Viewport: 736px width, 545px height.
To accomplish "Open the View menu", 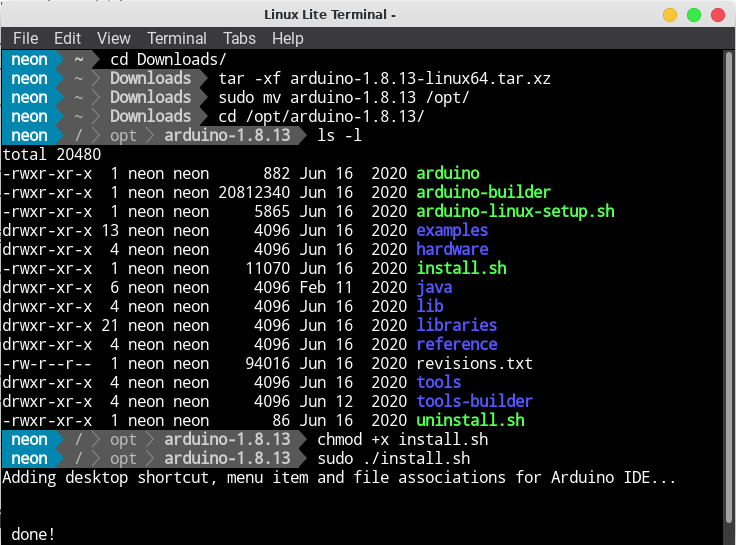I will coord(114,38).
